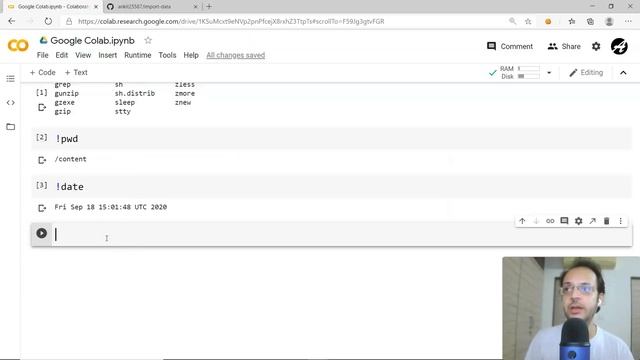Add this page to favorites star
This screenshot has height=360, width=640.
(x=528, y=21)
